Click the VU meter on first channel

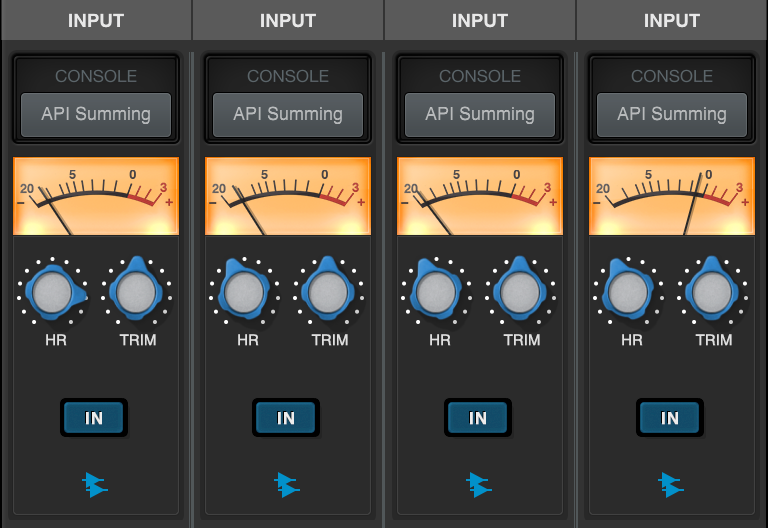pos(96,196)
